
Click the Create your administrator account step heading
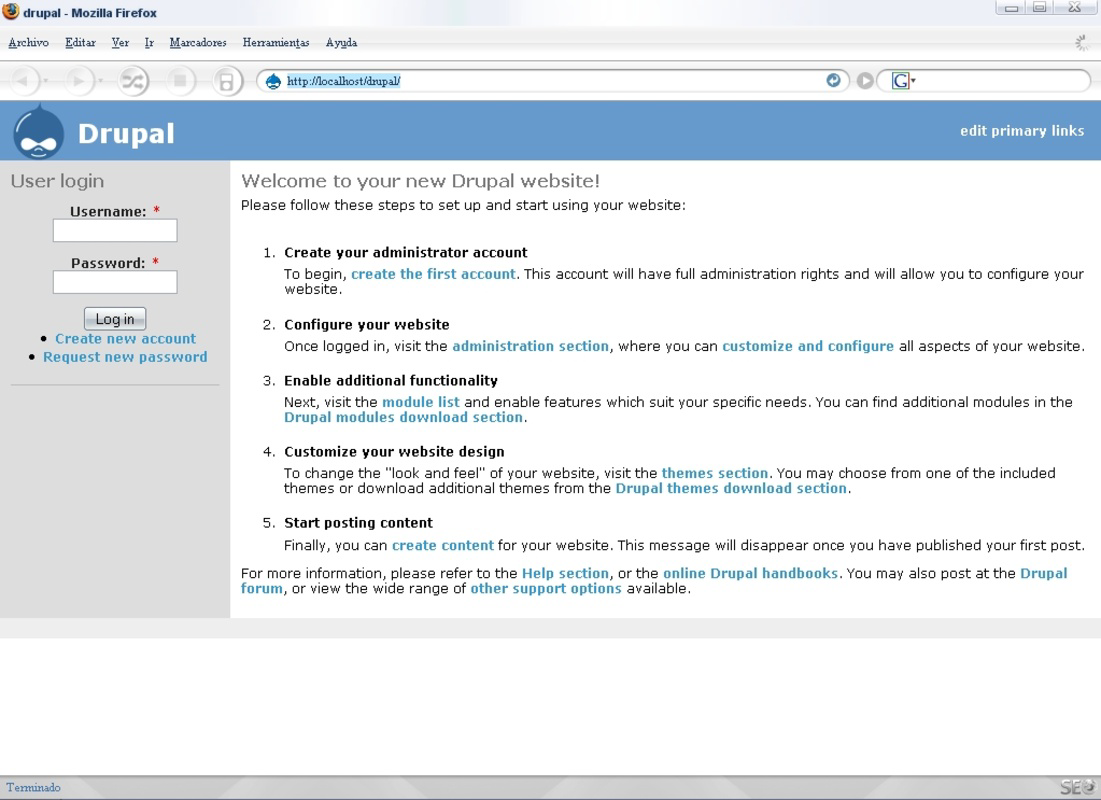point(405,252)
